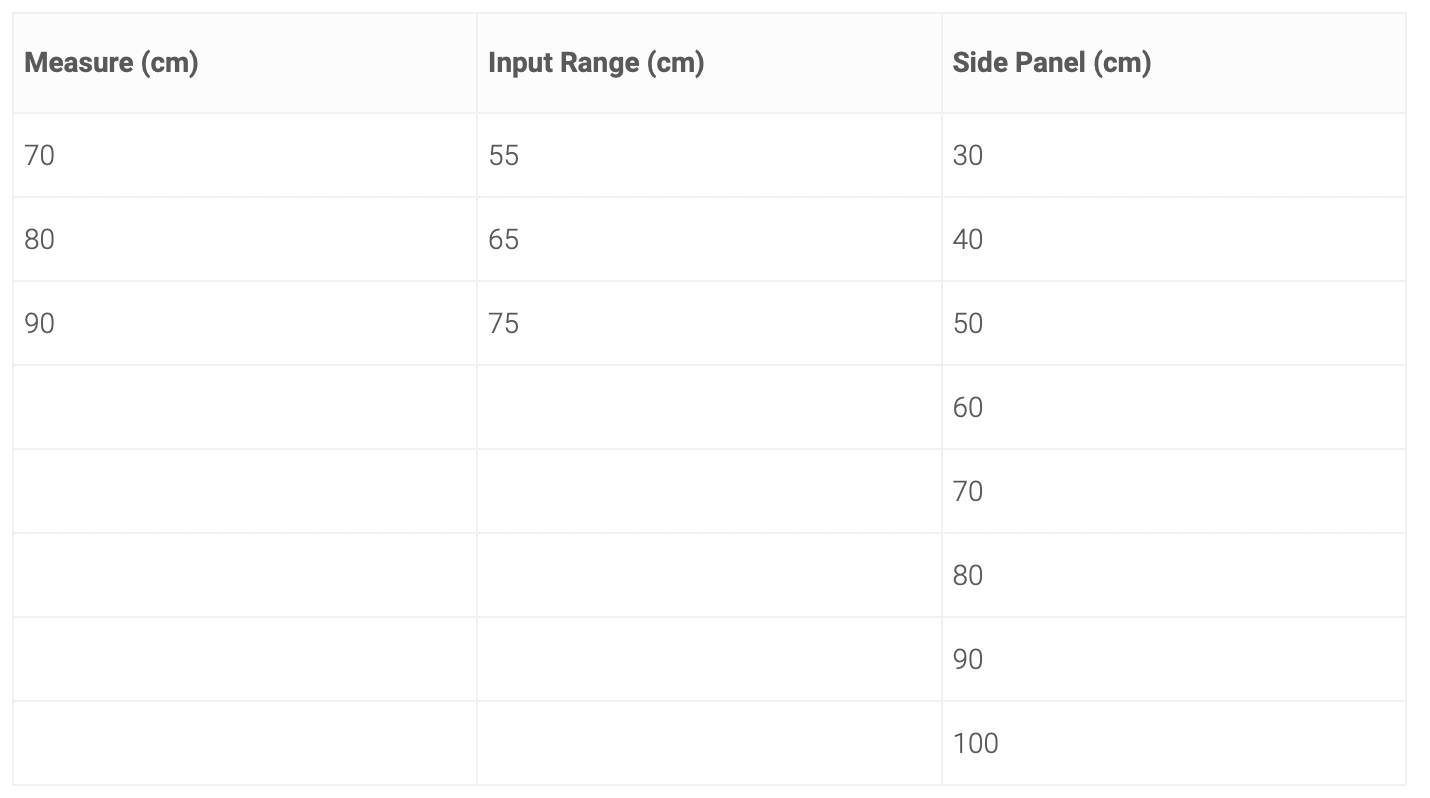
Task: Select the 65 cell in Input Range
Action: [x=709, y=239]
